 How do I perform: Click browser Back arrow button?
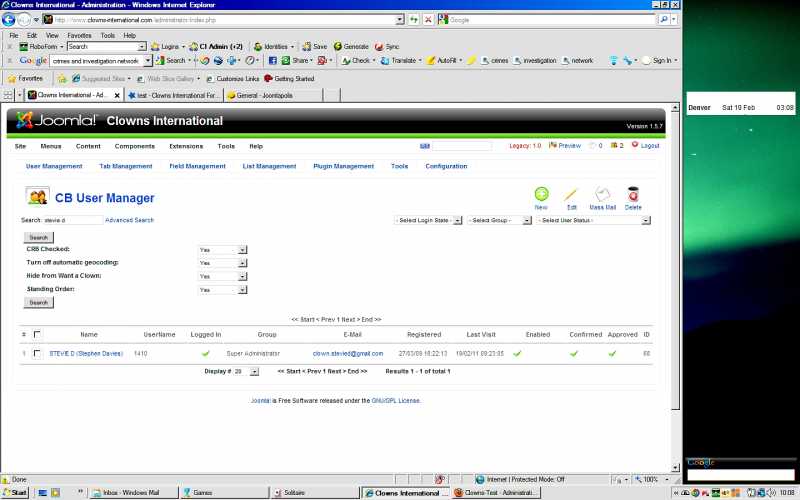[x=9, y=19]
